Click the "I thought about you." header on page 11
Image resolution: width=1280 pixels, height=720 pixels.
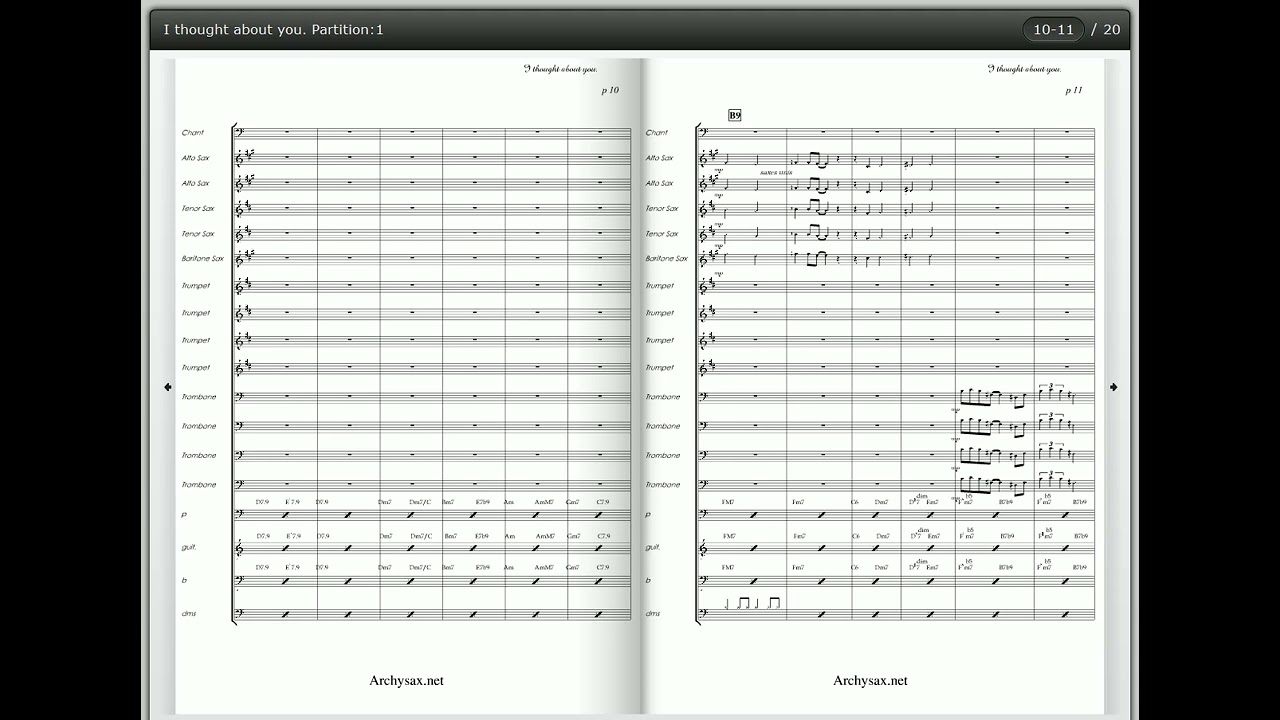[x=1025, y=69]
